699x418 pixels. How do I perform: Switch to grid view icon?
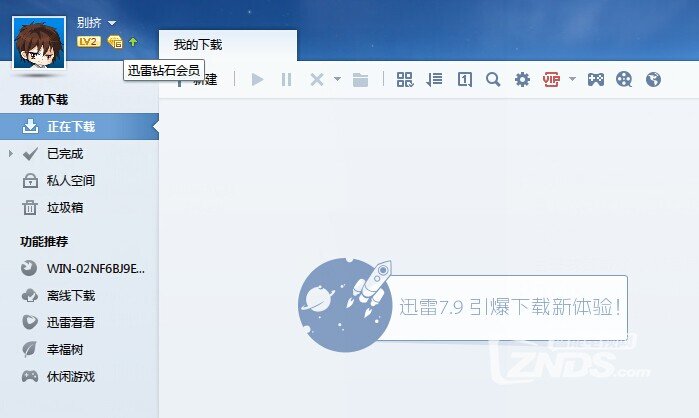click(405, 80)
